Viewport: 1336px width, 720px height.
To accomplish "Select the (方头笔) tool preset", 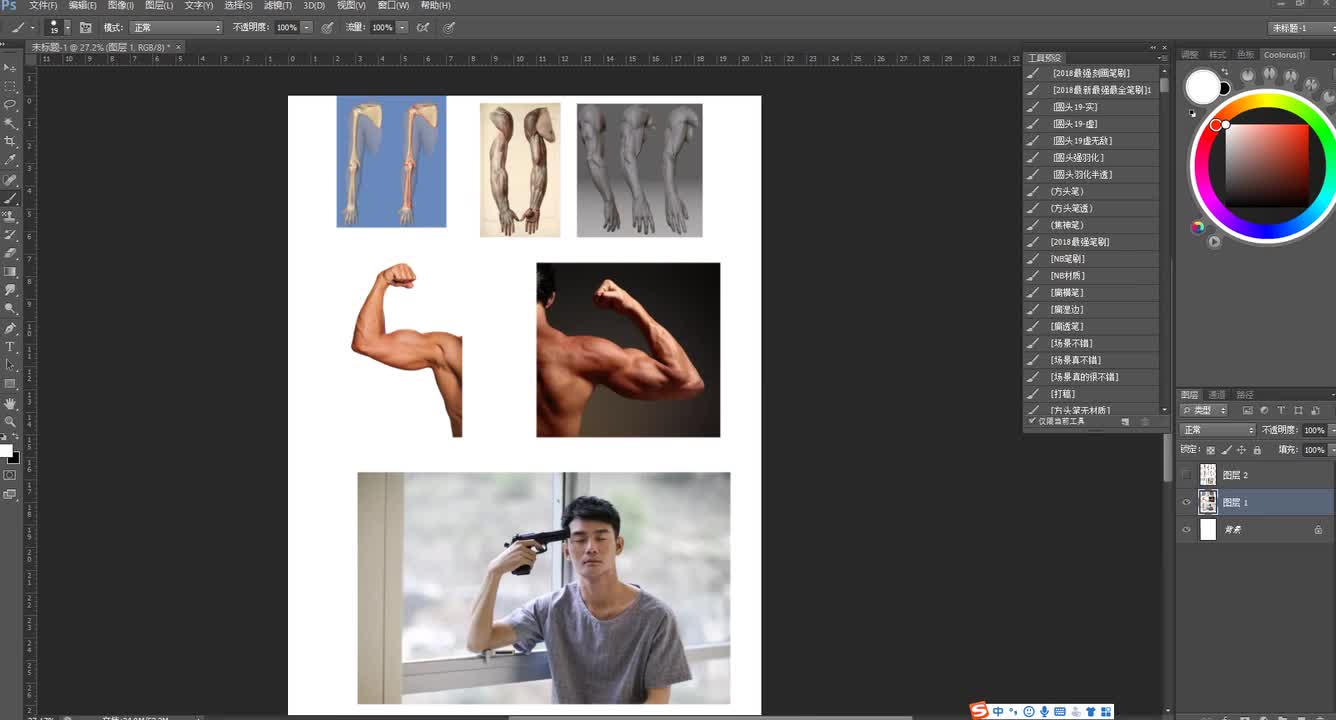I will coord(1094,191).
